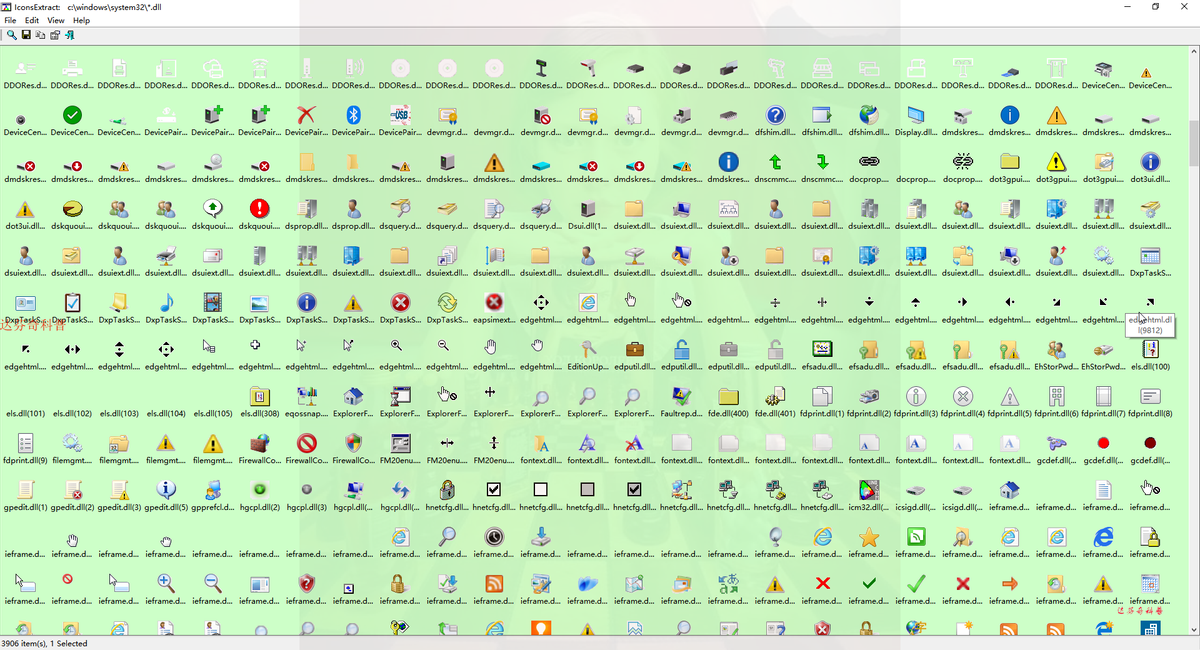Select the eapsimext red X icon

[494, 302]
